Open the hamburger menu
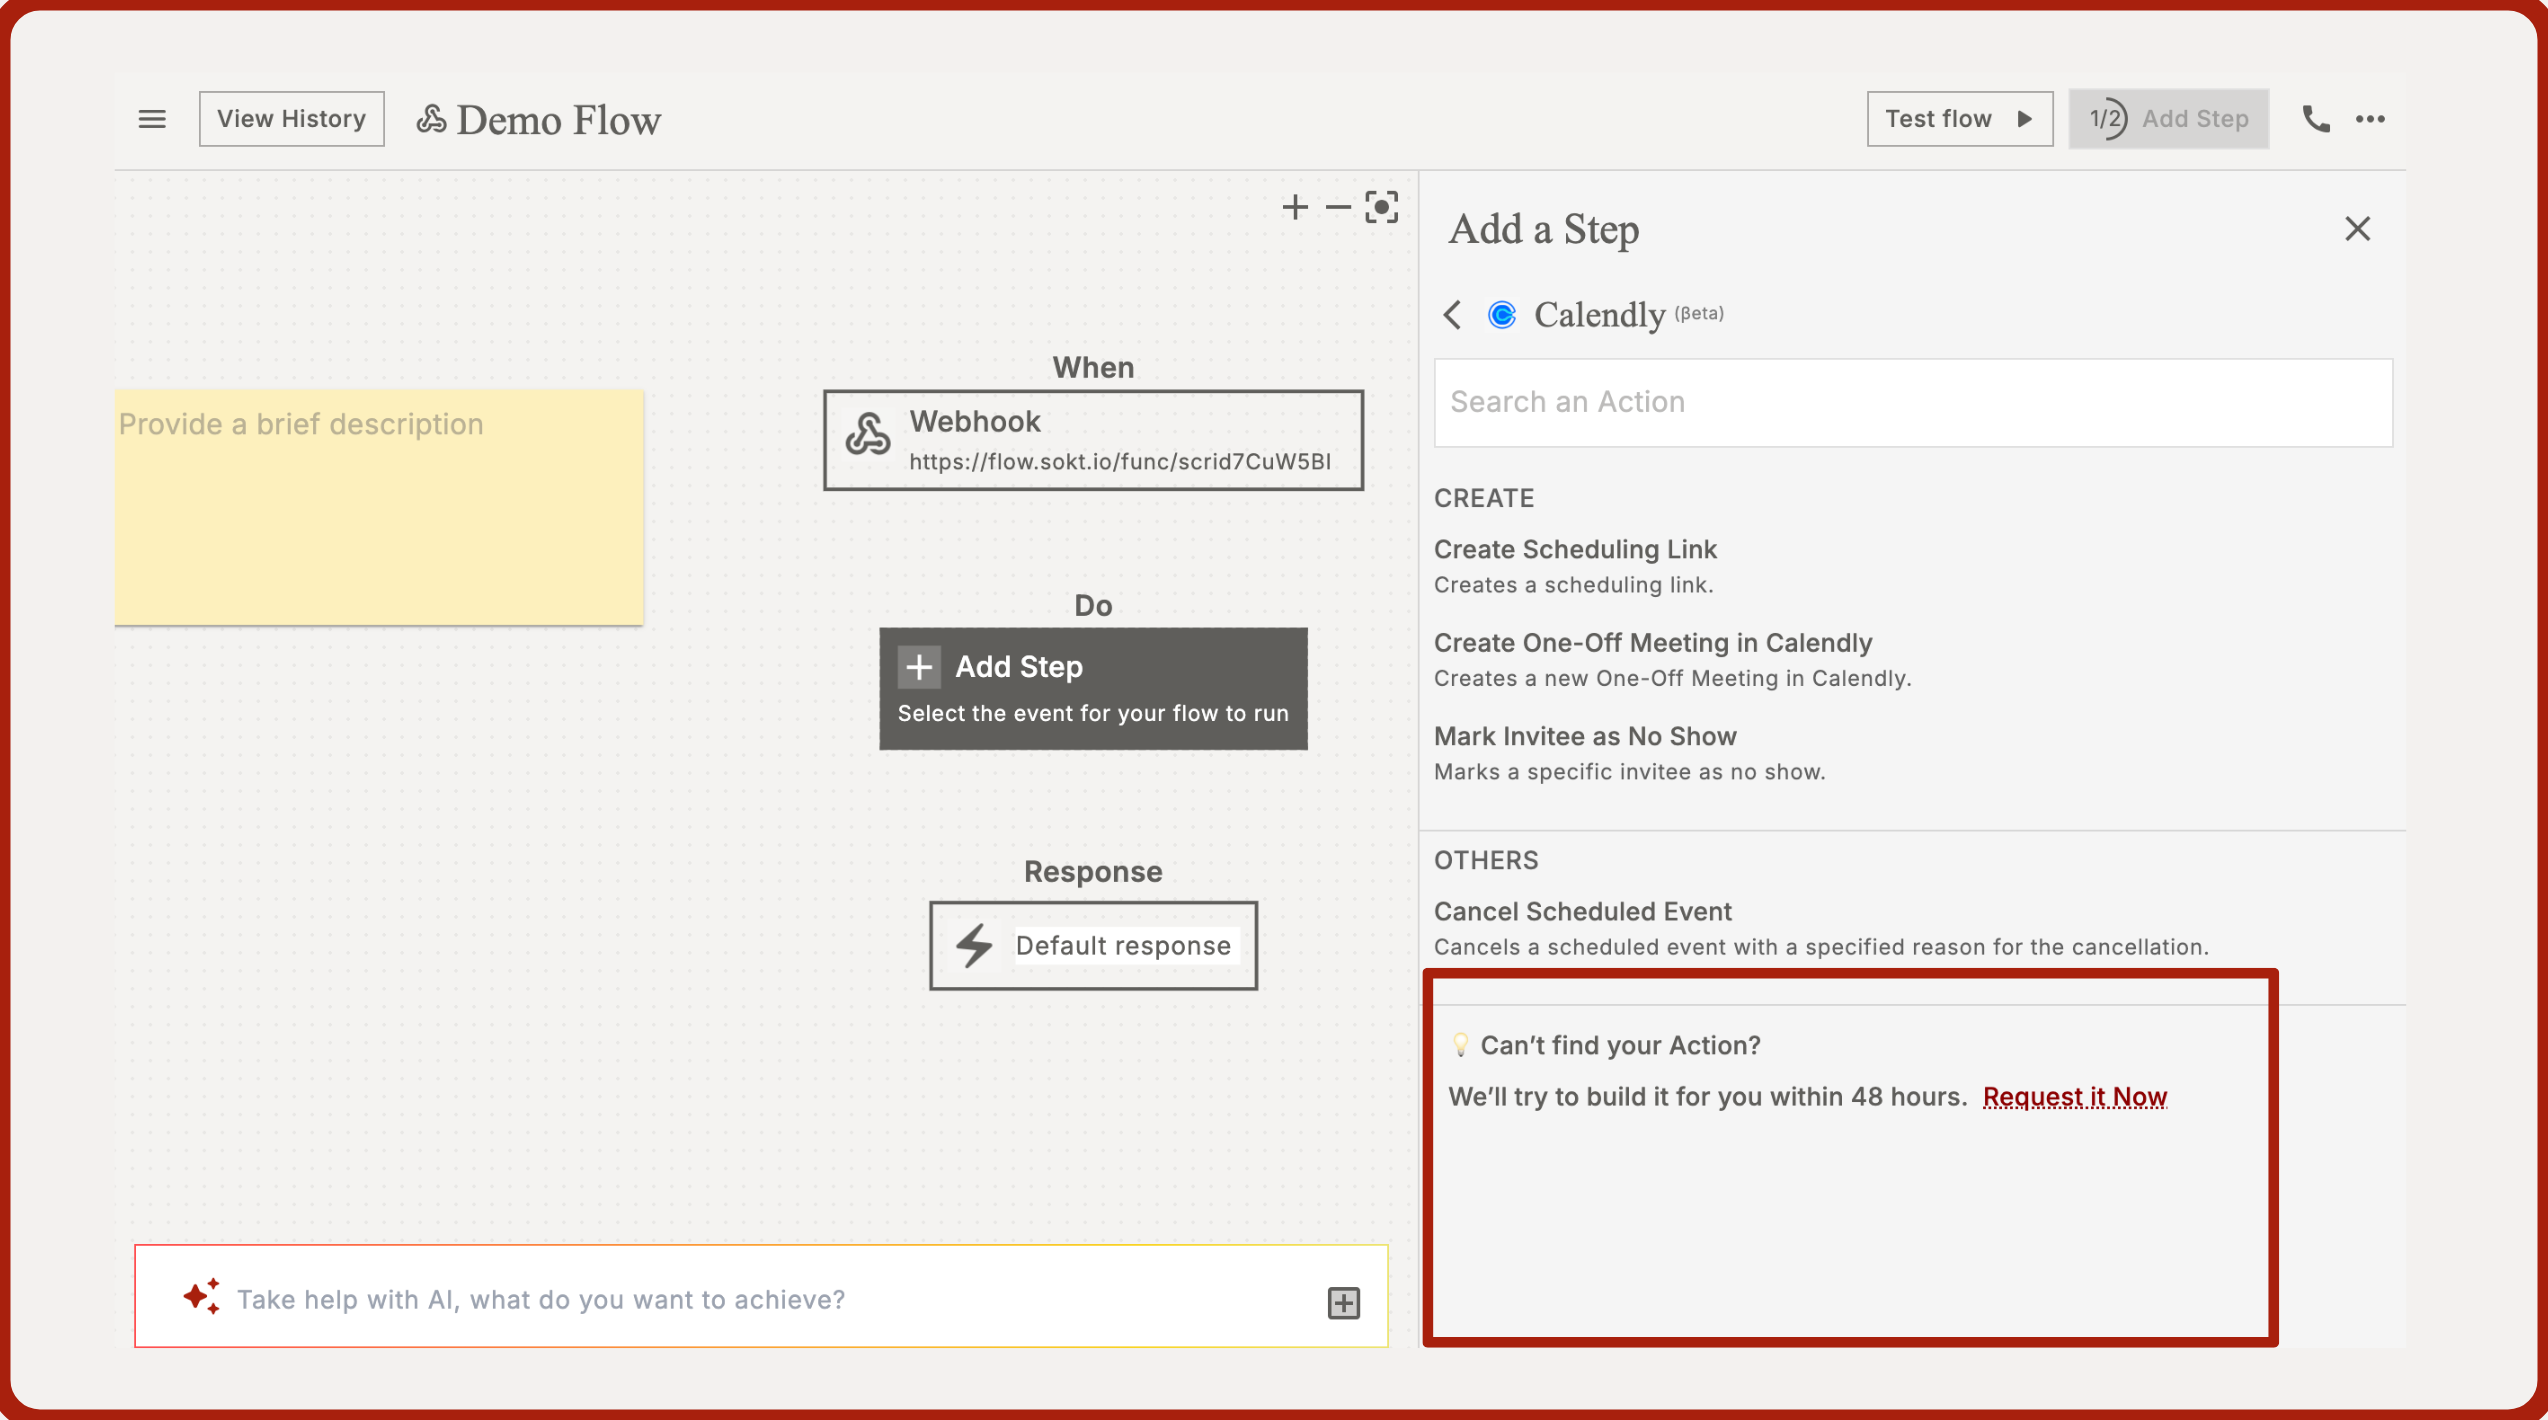The height and width of the screenshot is (1420, 2548). click(152, 119)
